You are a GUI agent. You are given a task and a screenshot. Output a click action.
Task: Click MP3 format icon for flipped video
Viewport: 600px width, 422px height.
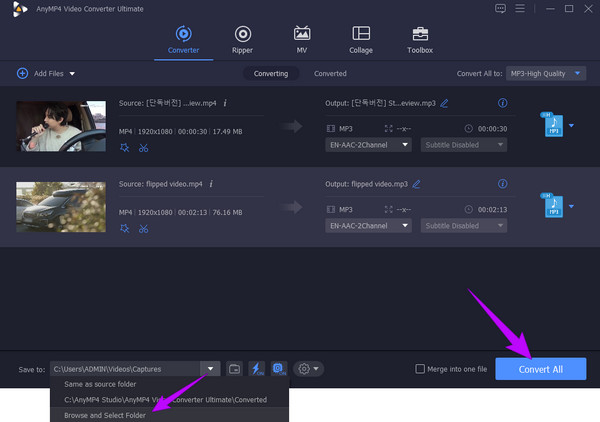tap(552, 206)
